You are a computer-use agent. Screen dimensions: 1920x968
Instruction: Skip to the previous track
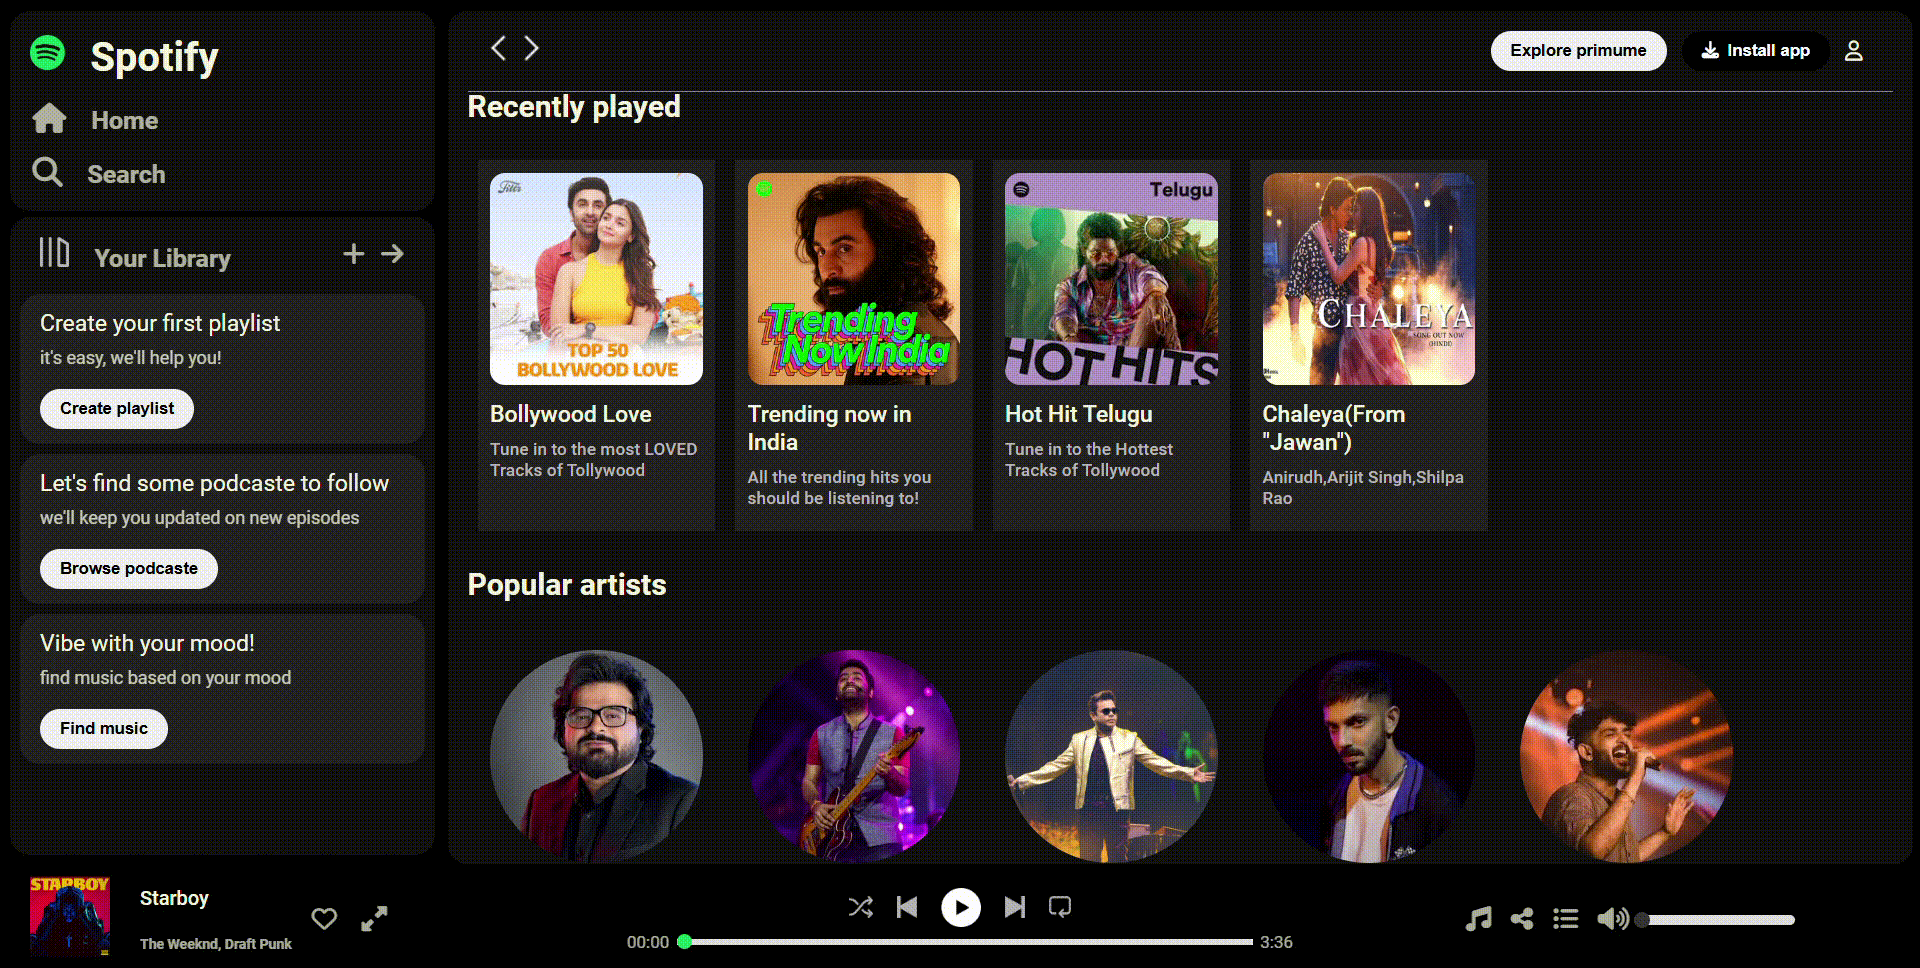point(907,907)
